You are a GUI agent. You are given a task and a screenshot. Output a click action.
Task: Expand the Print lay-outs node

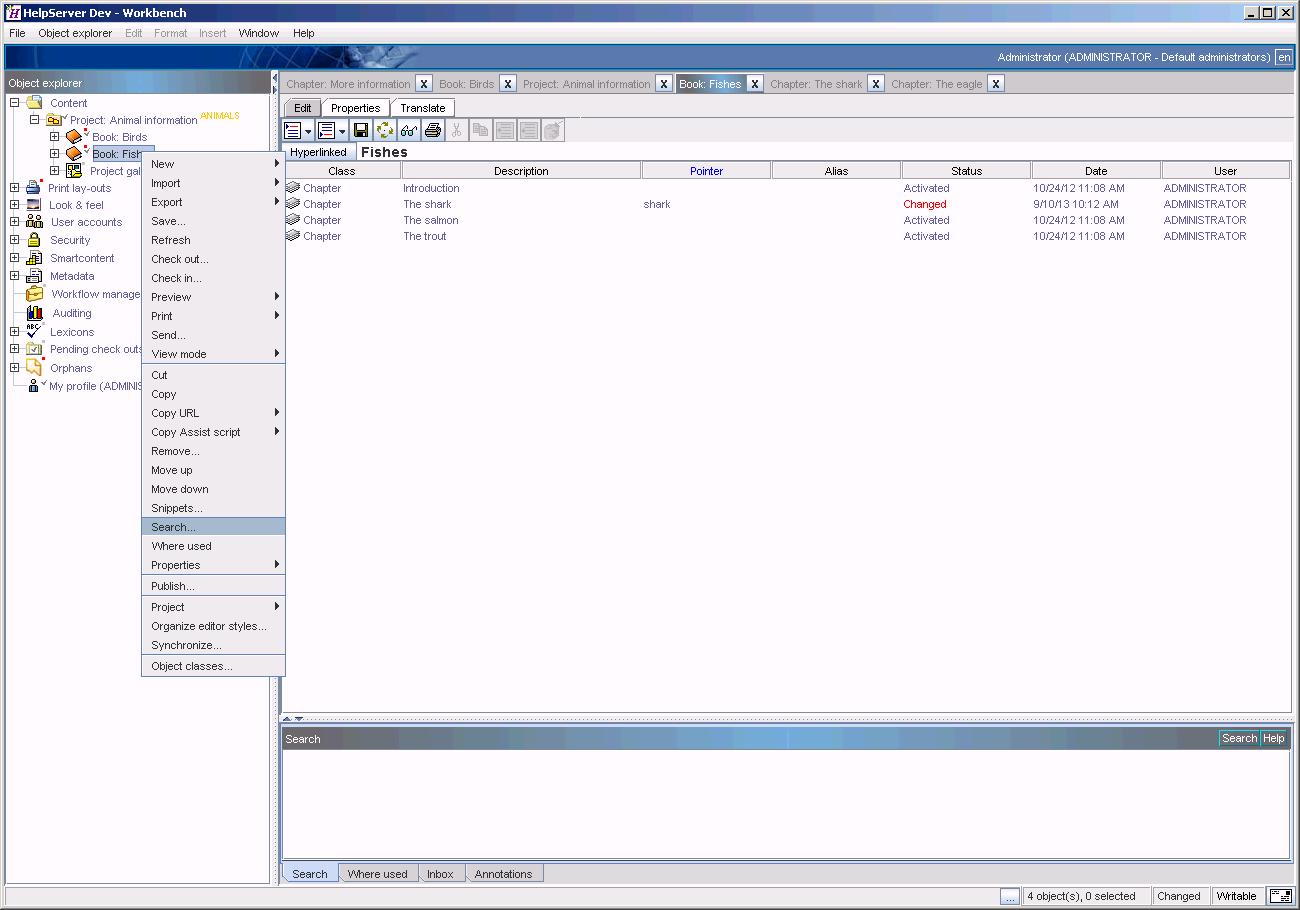pos(15,187)
